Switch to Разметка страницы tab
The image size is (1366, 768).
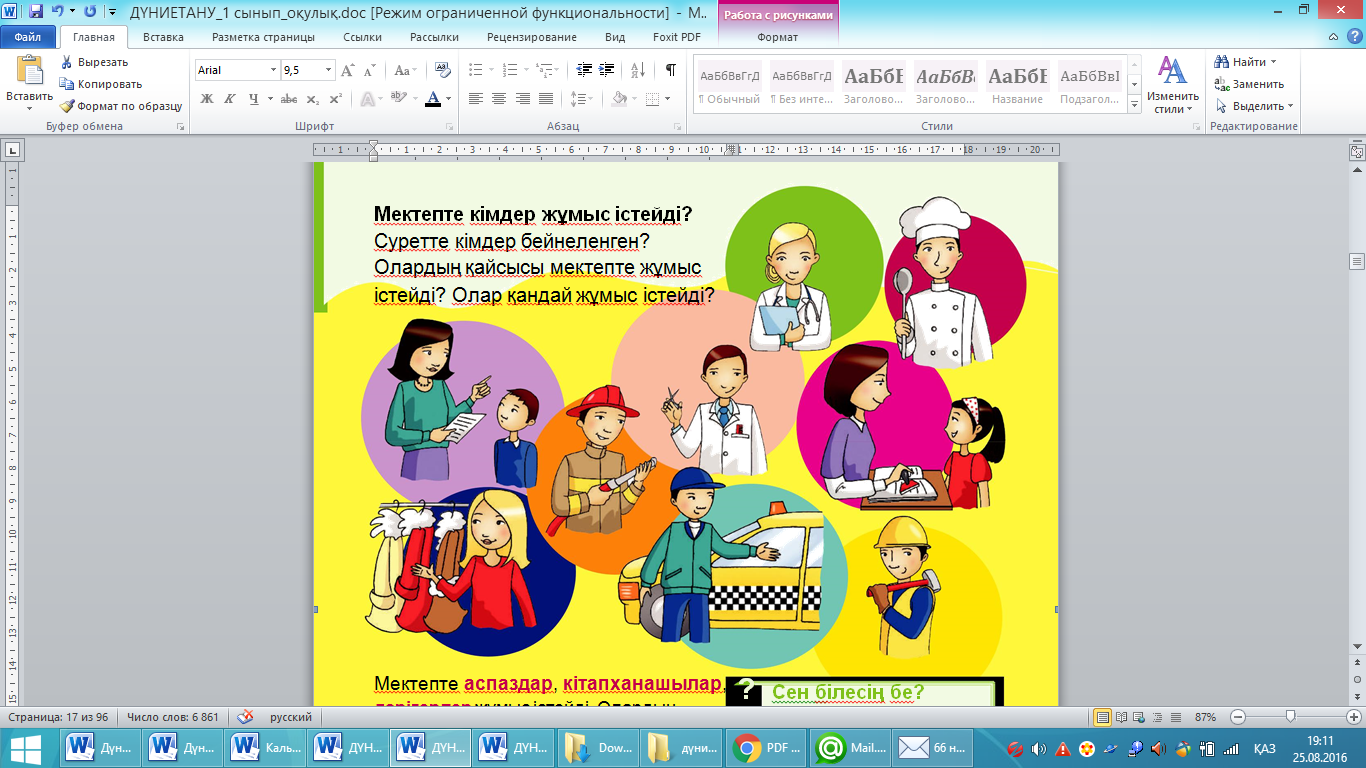pos(263,37)
